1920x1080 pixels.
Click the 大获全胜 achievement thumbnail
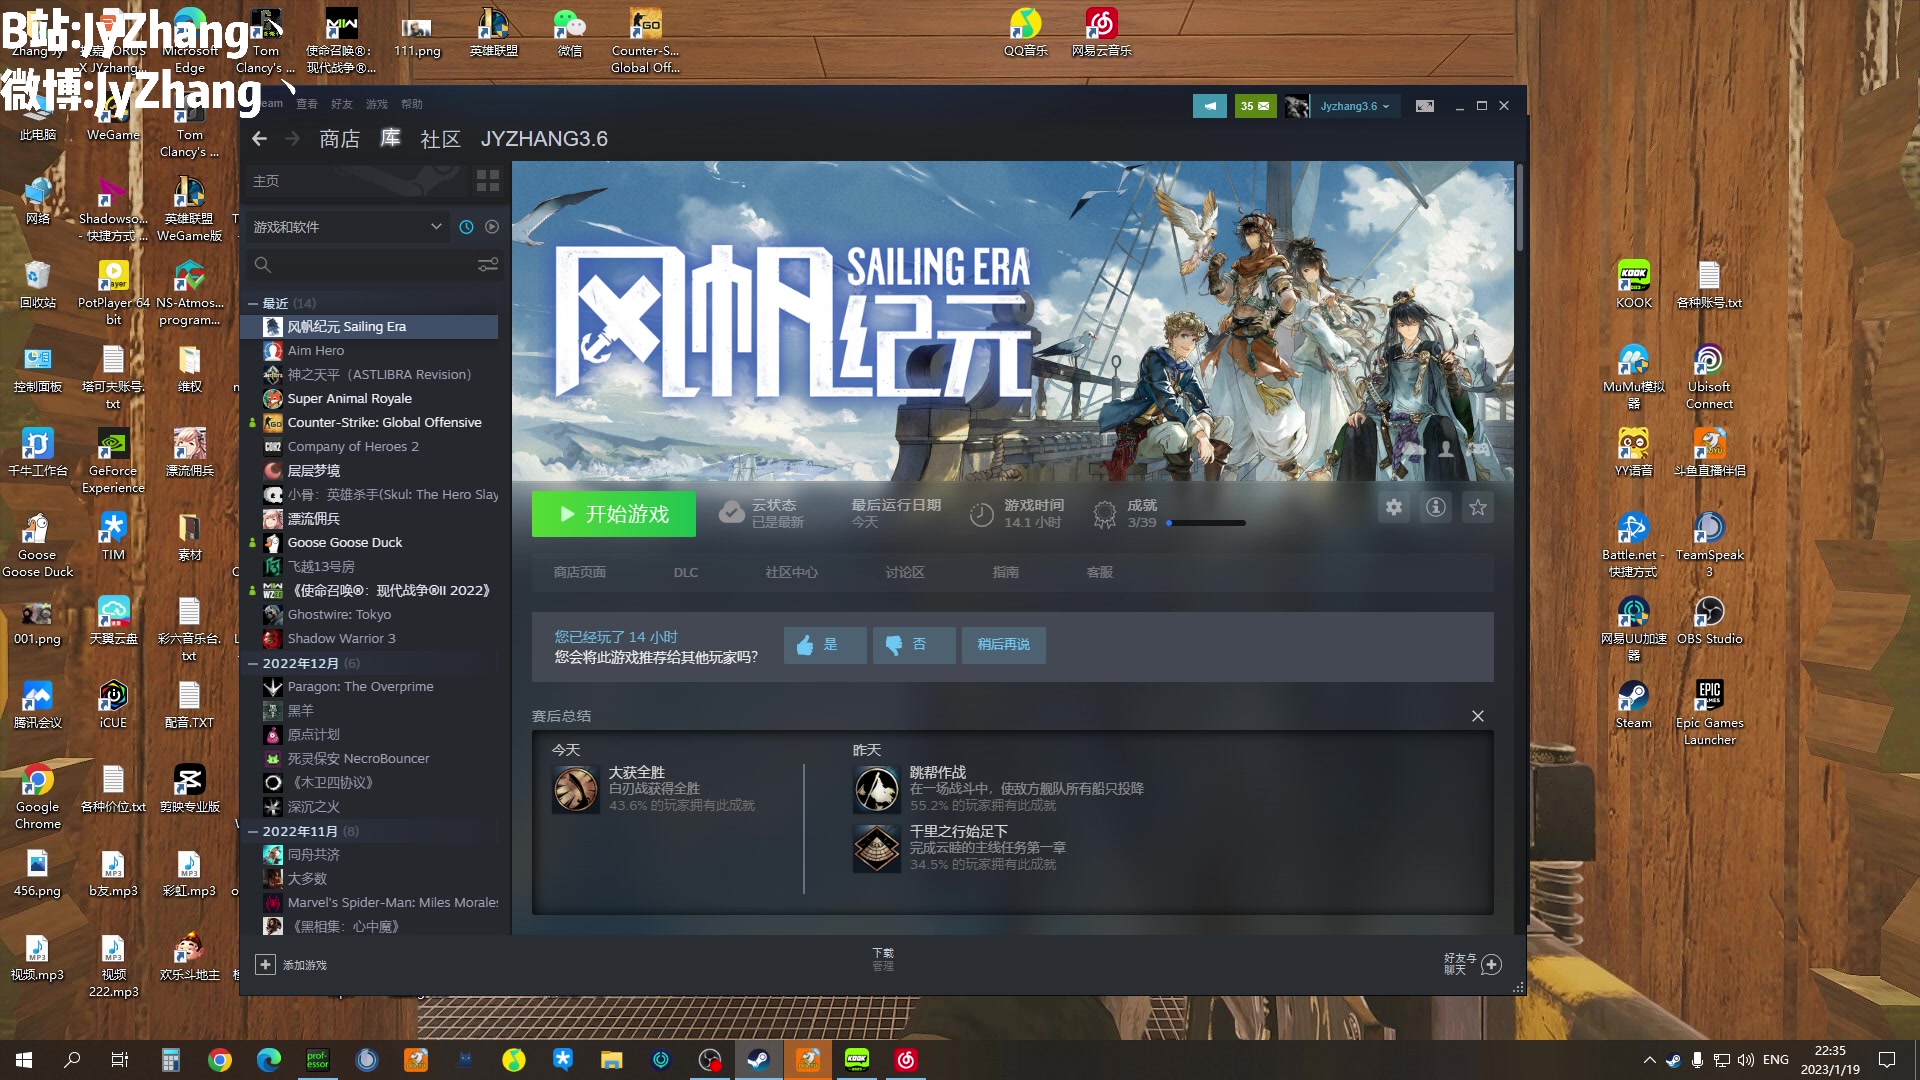click(576, 790)
